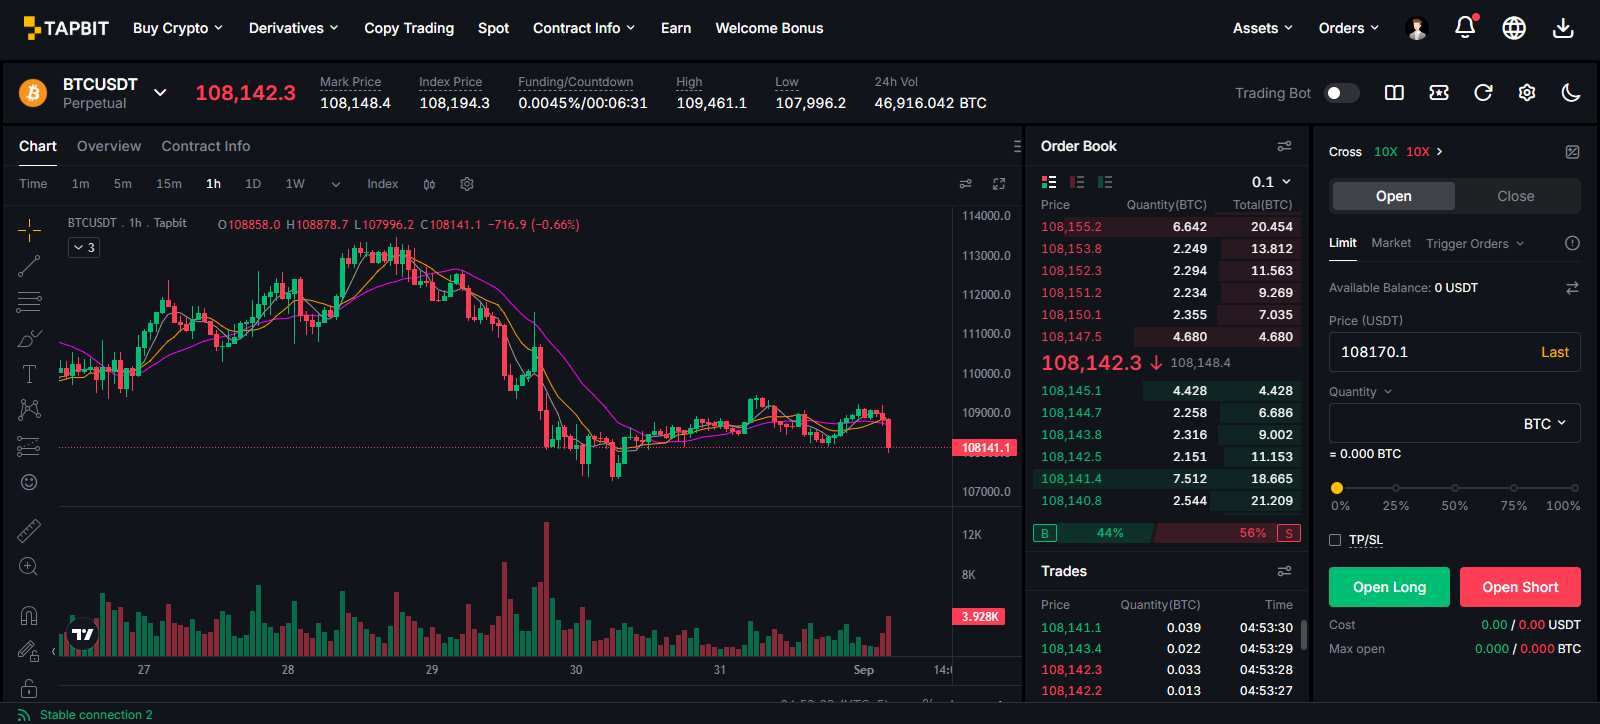Image resolution: width=1600 pixels, height=724 pixels.
Task: Switch to chart's Contract Info tab
Action: click(x=206, y=146)
